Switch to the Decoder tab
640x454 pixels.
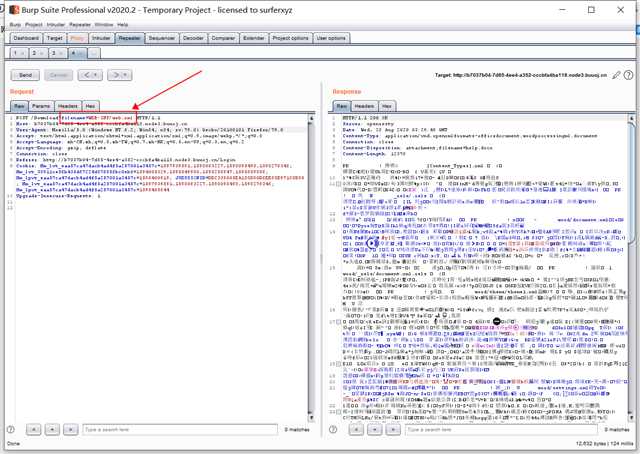coord(193,38)
